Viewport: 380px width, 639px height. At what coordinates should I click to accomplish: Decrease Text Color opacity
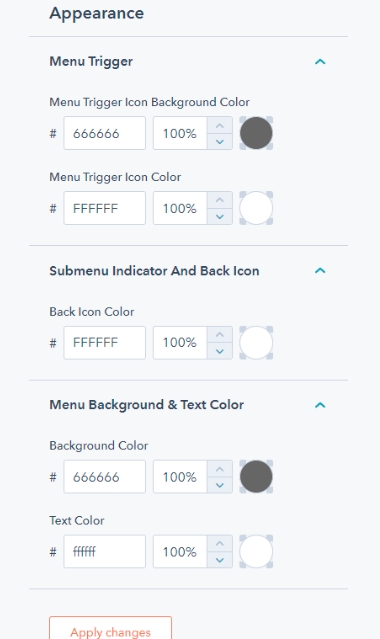point(220,560)
